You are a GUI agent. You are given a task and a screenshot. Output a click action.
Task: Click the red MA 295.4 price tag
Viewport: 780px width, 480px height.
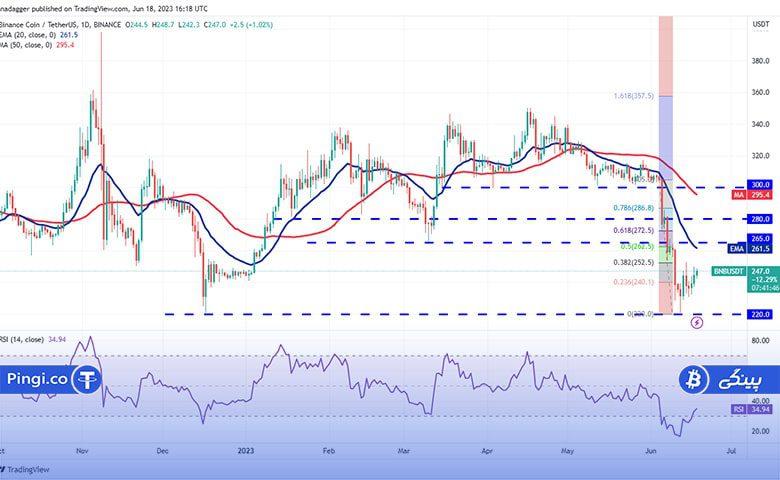click(752, 195)
